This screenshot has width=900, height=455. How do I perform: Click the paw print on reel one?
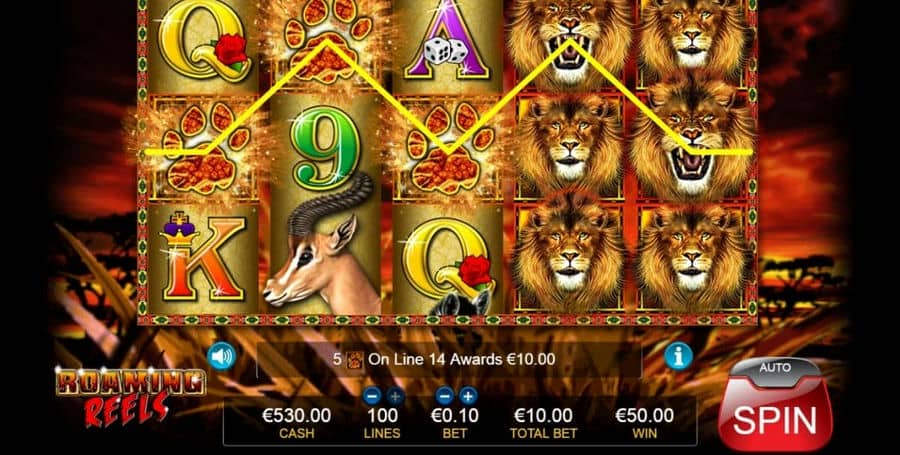click(203, 148)
